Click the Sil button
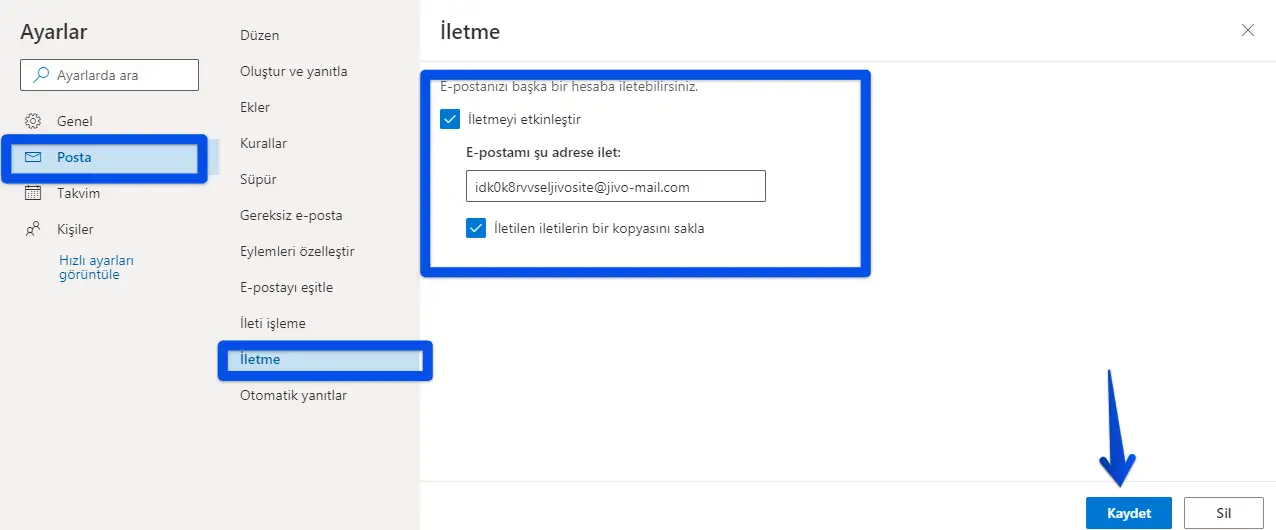The image size is (1276, 530). pyautogui.click(x=1222, y=513)
